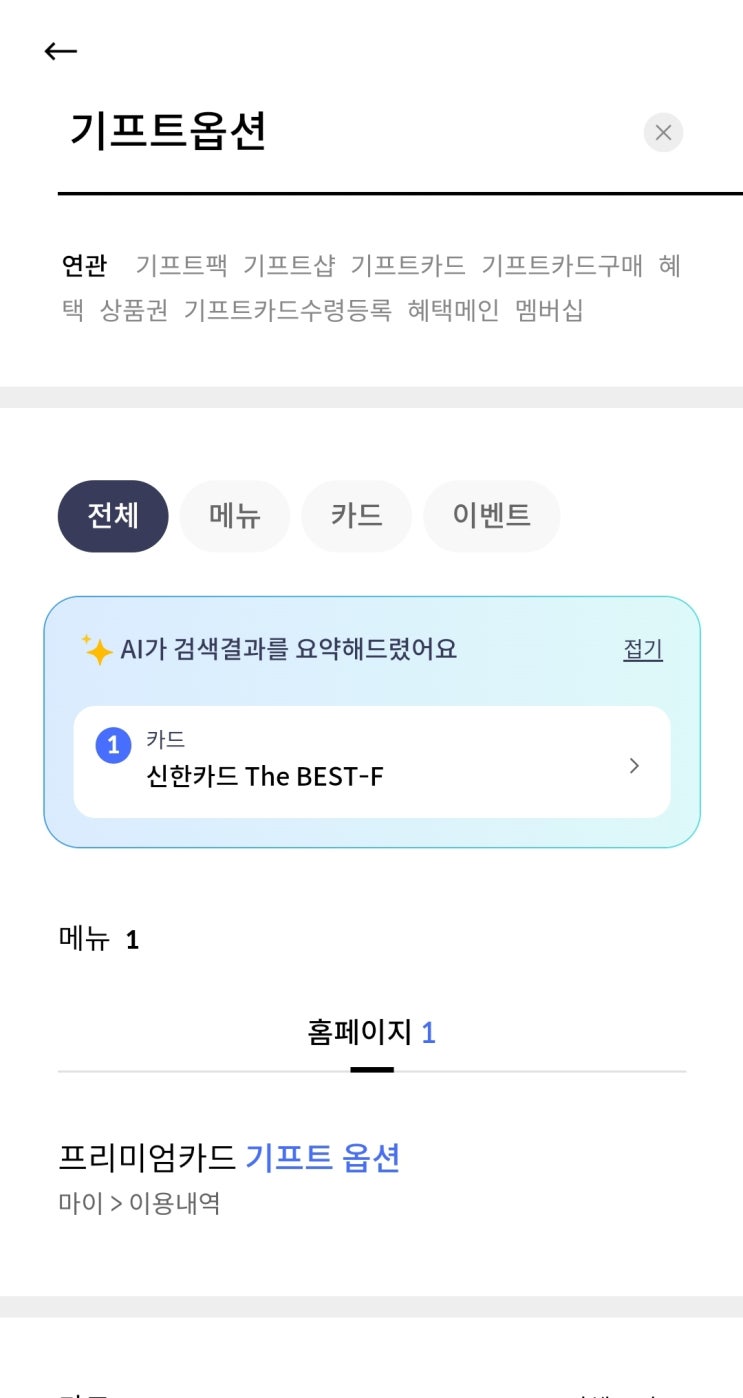This screenshot has height=1398, width=743.
Task: Select the 전체 filter tab
Action: pos(113,516)
